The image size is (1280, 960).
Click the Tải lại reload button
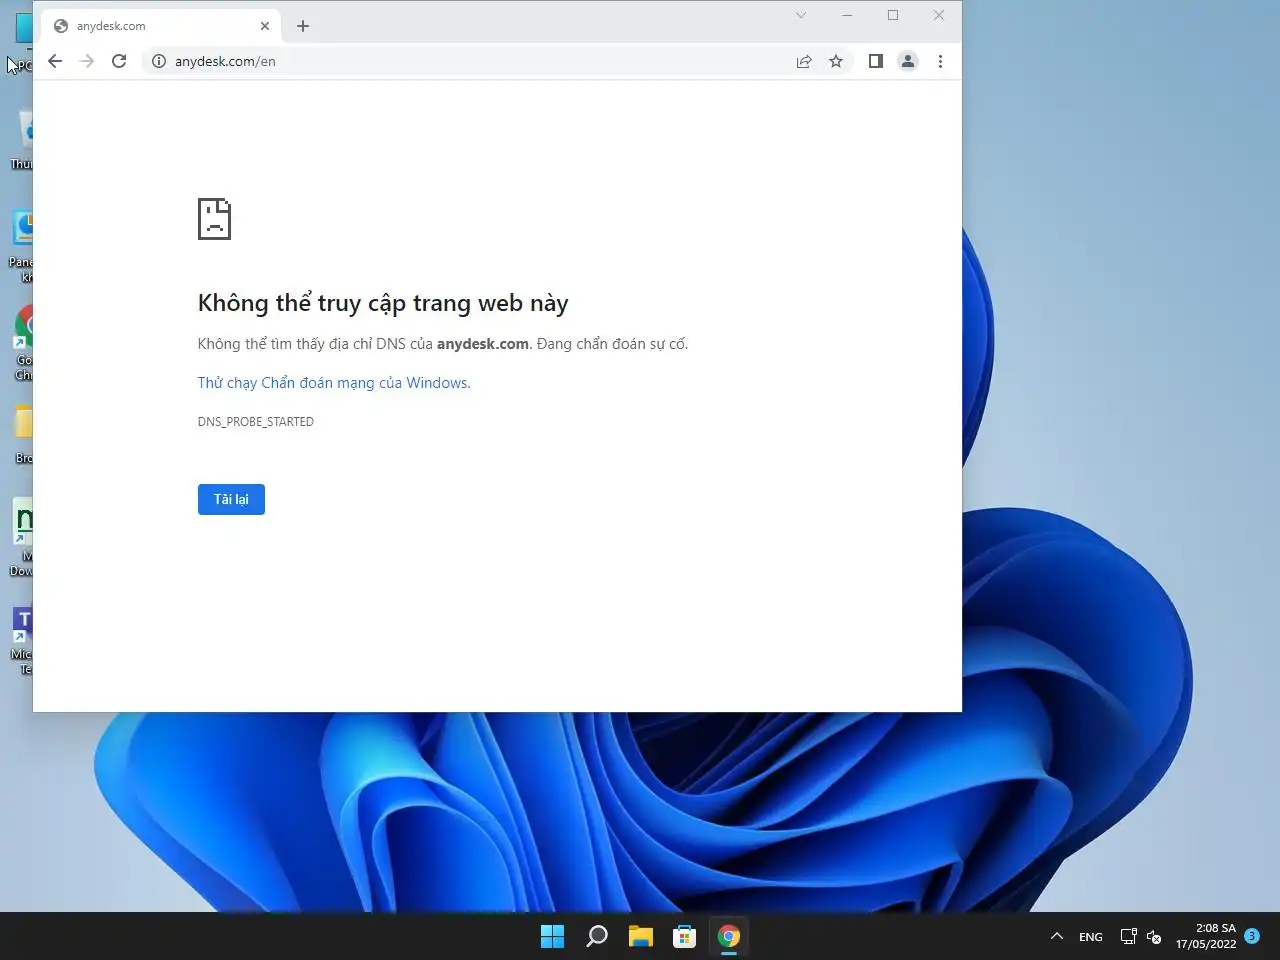coord(231,499)
